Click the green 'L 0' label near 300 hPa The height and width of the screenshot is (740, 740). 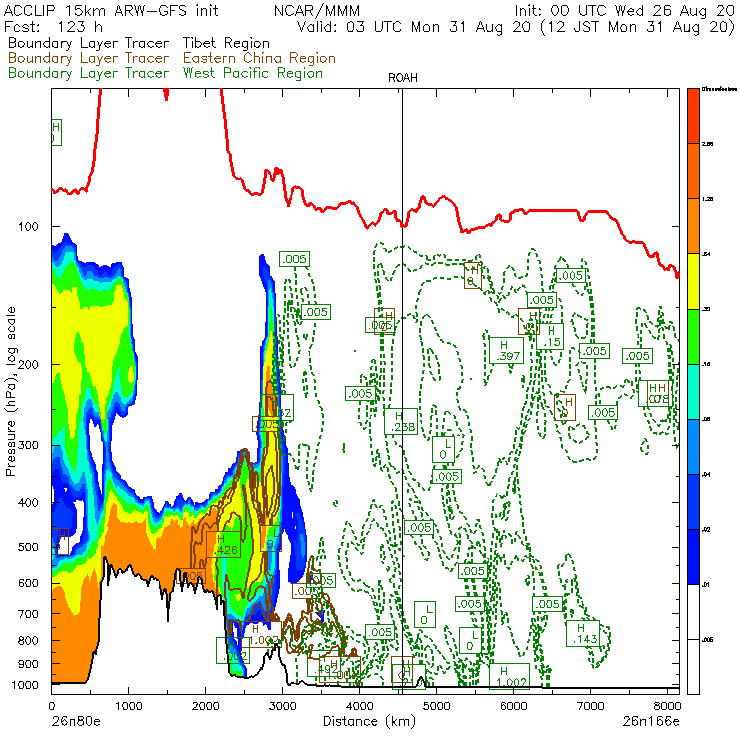coord(444,449)
